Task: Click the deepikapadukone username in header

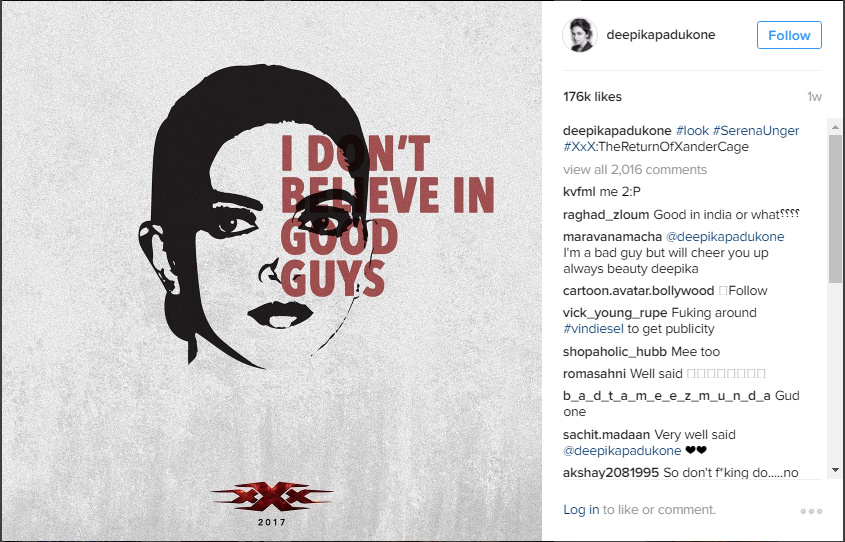Action: pos(661,34)
